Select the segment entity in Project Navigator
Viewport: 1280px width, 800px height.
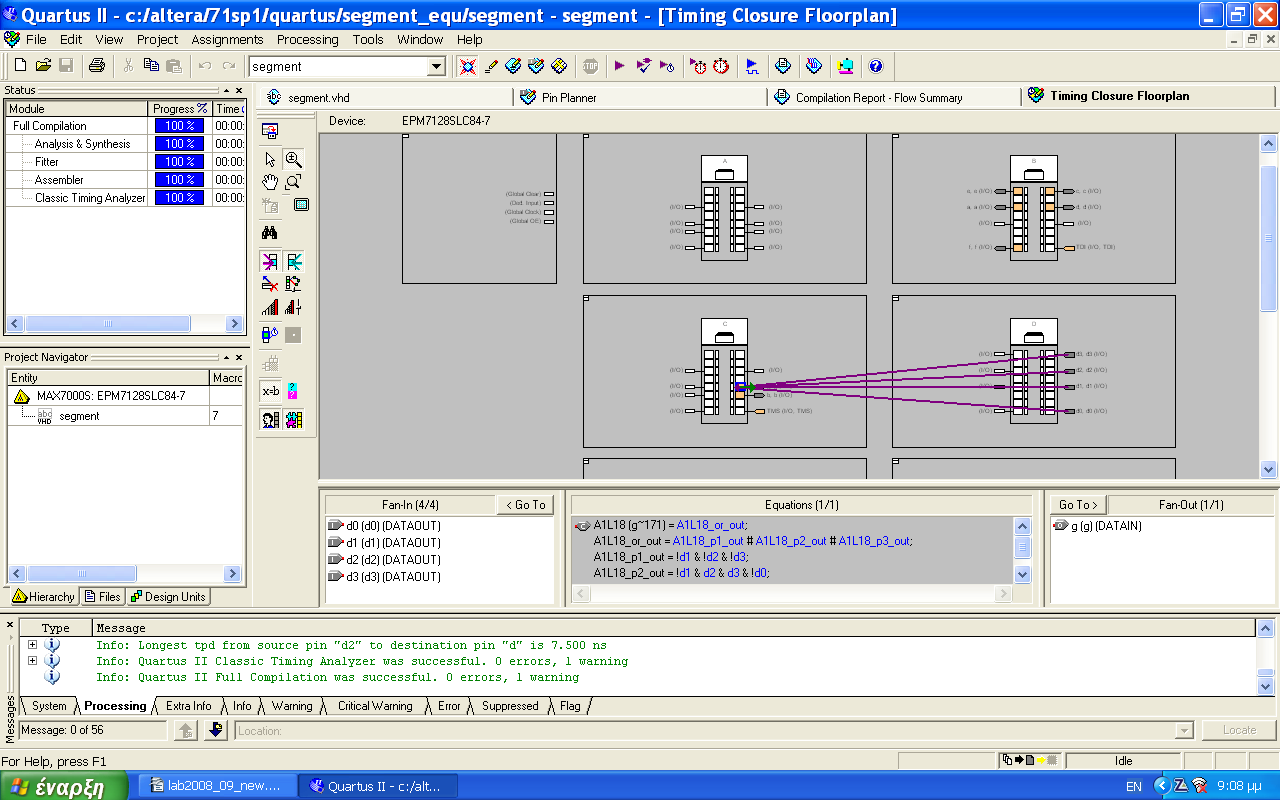tap(78, 416)
